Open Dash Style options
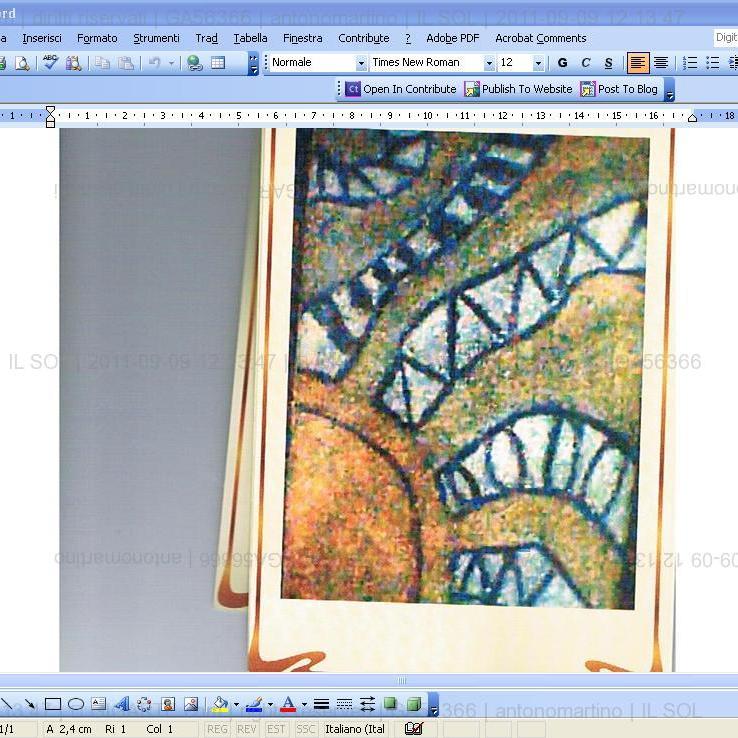Image resolution: width=738 pixels, height=738 pixels. pos(344,704)
